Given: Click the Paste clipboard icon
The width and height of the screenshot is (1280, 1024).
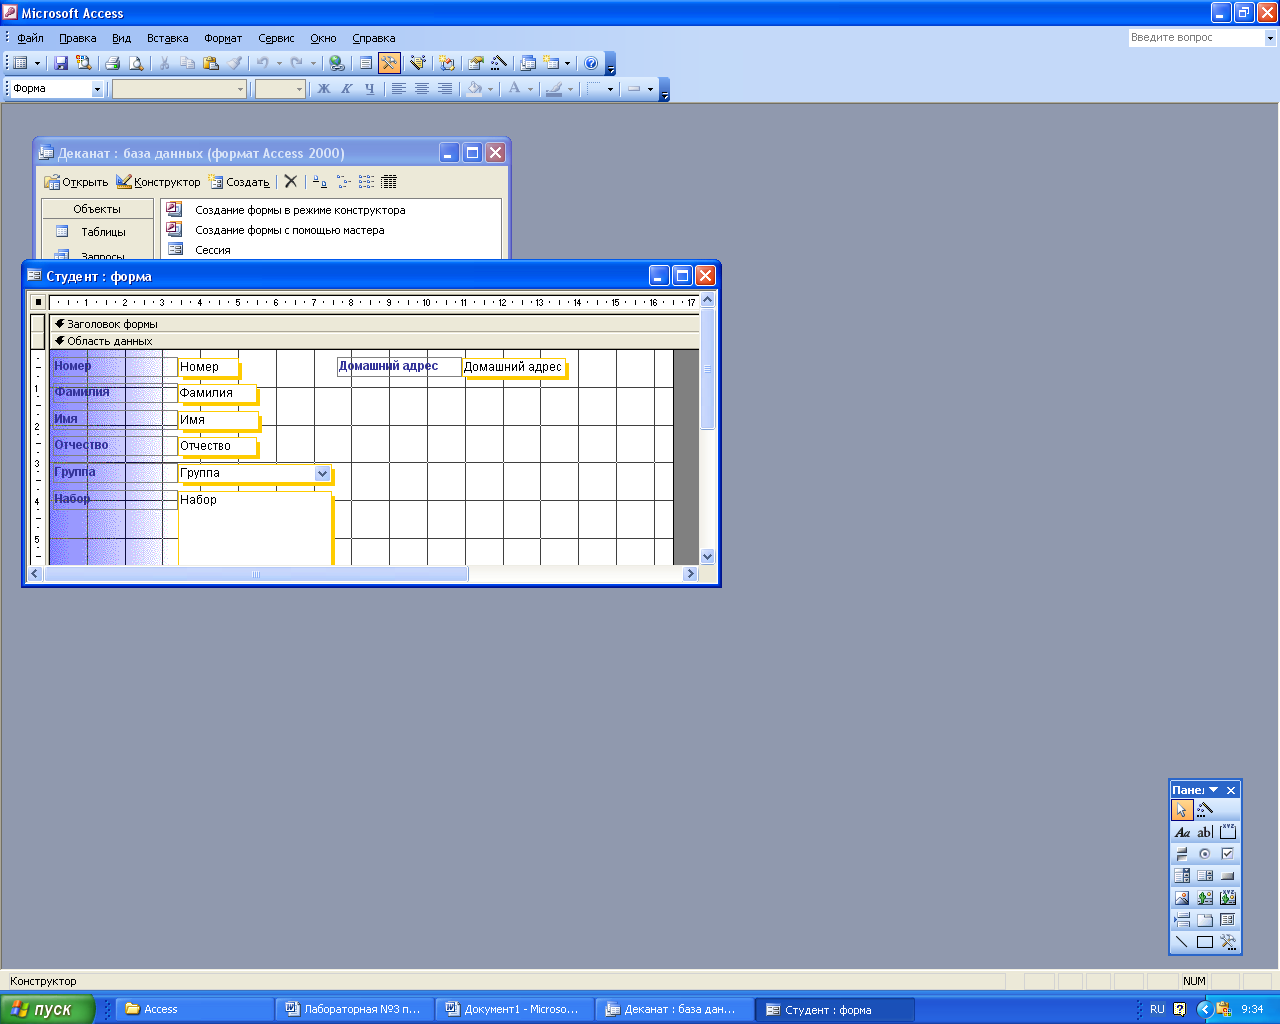Looking at the screenshot, I should click(211, 63).
